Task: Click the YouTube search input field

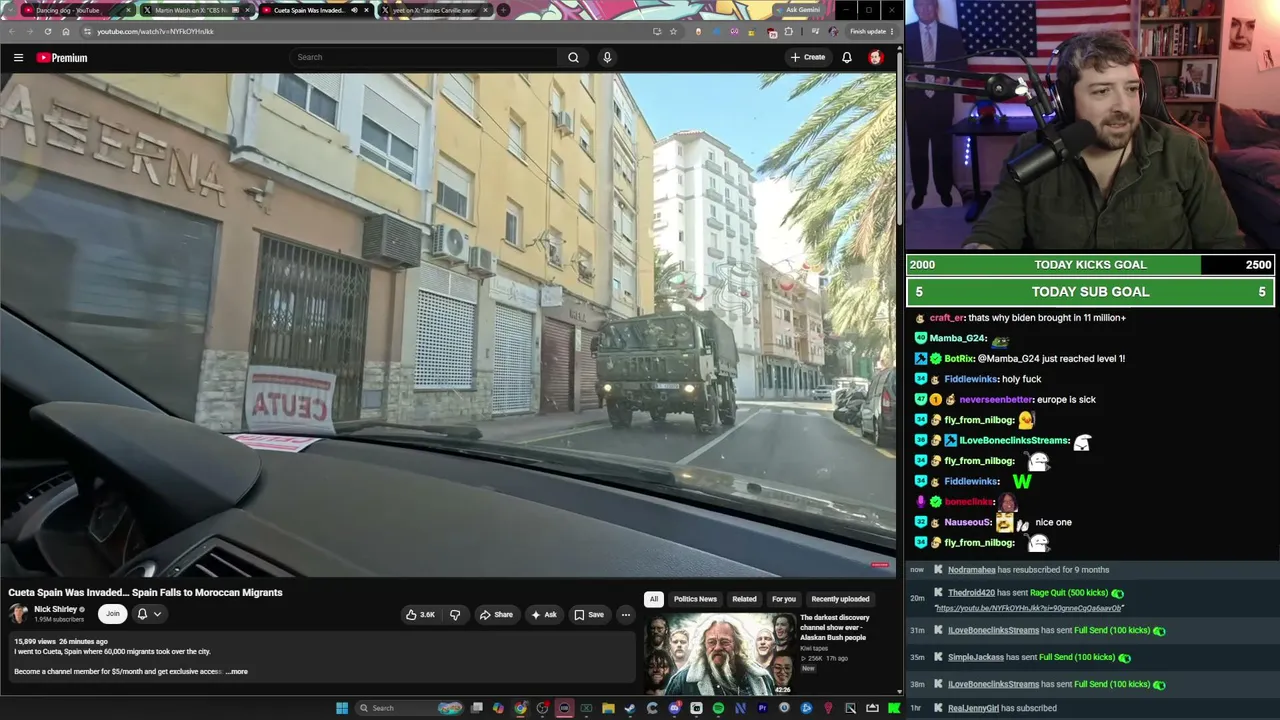Action: pos(425,57)
